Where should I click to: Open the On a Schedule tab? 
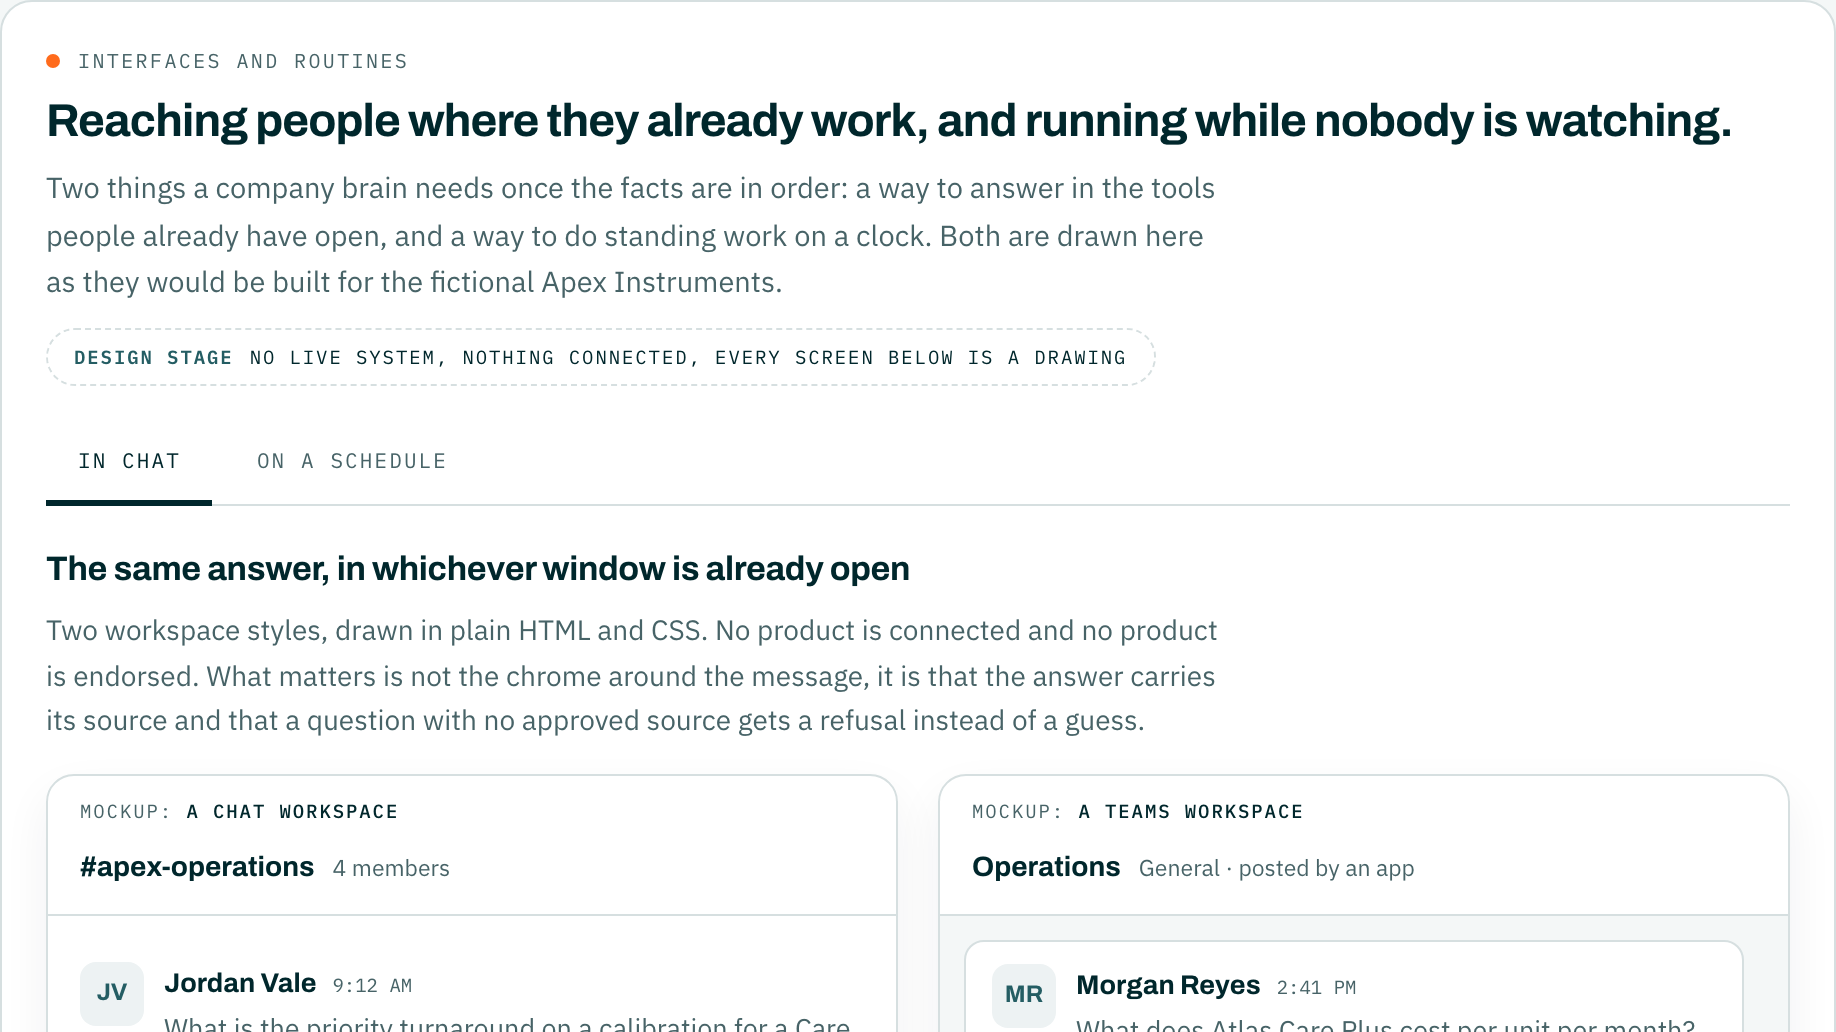click(351, 461)
